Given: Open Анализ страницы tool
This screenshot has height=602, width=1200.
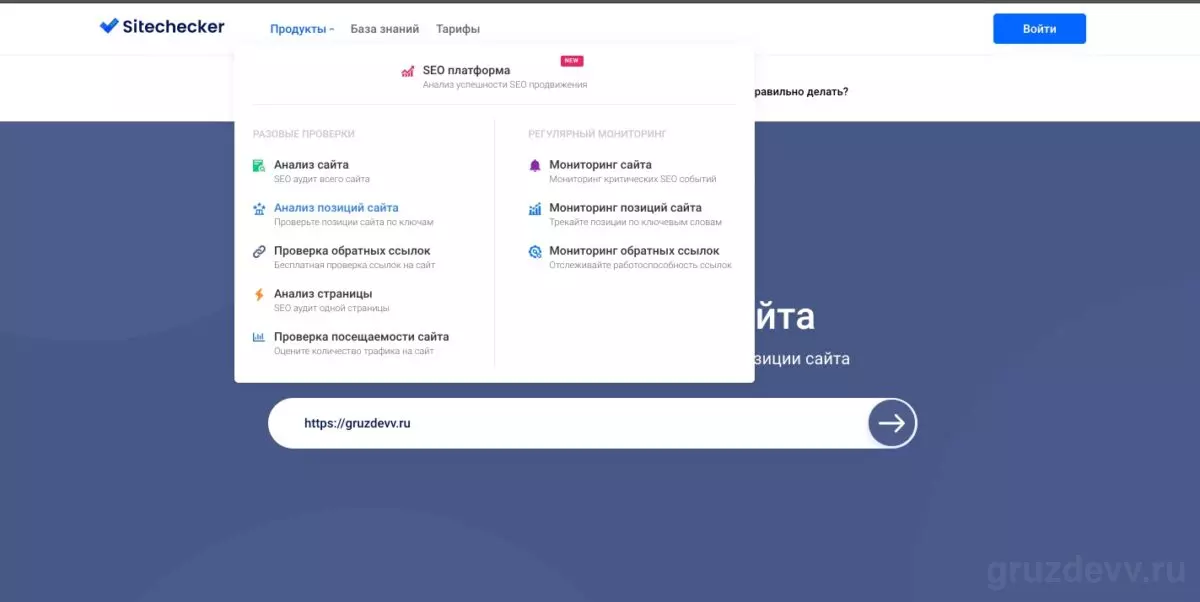Looking at the screenshot, I should (323, 293).
